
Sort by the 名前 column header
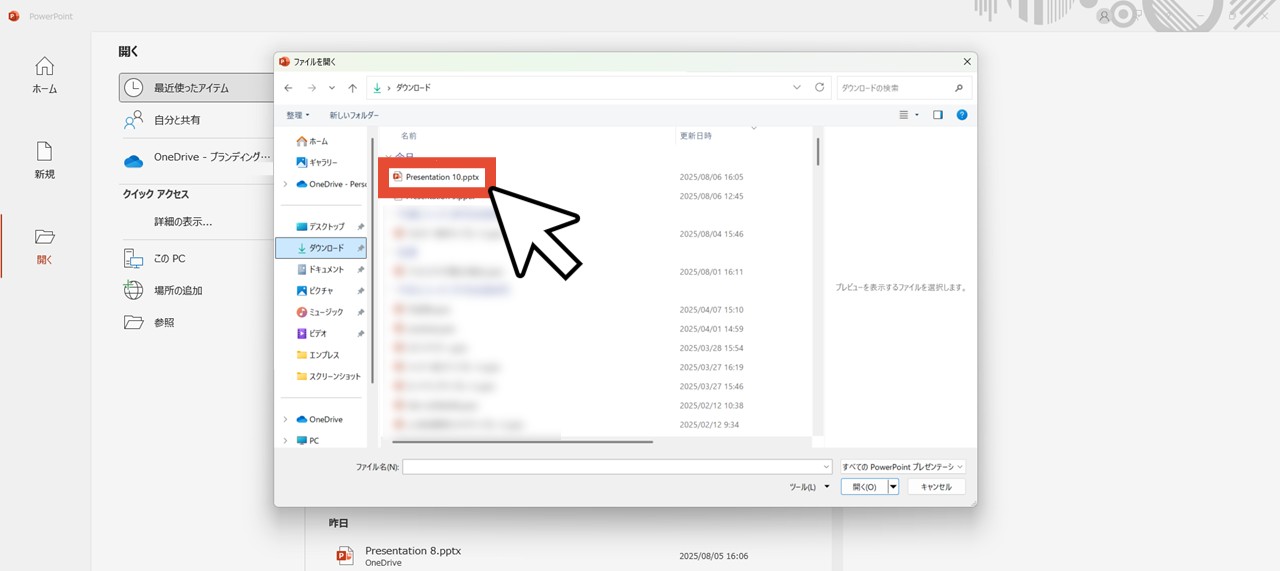click(409, 135)
